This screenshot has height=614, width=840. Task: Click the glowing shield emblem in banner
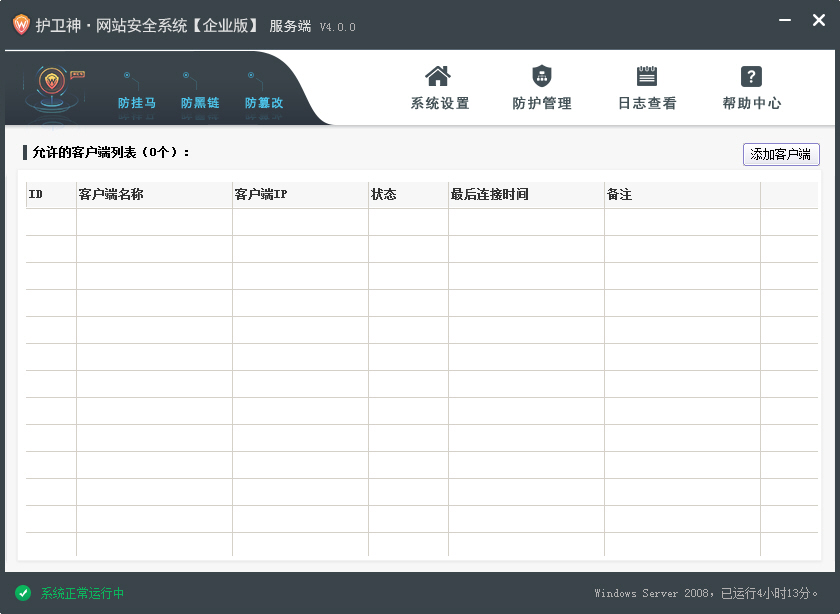(48, 85)
